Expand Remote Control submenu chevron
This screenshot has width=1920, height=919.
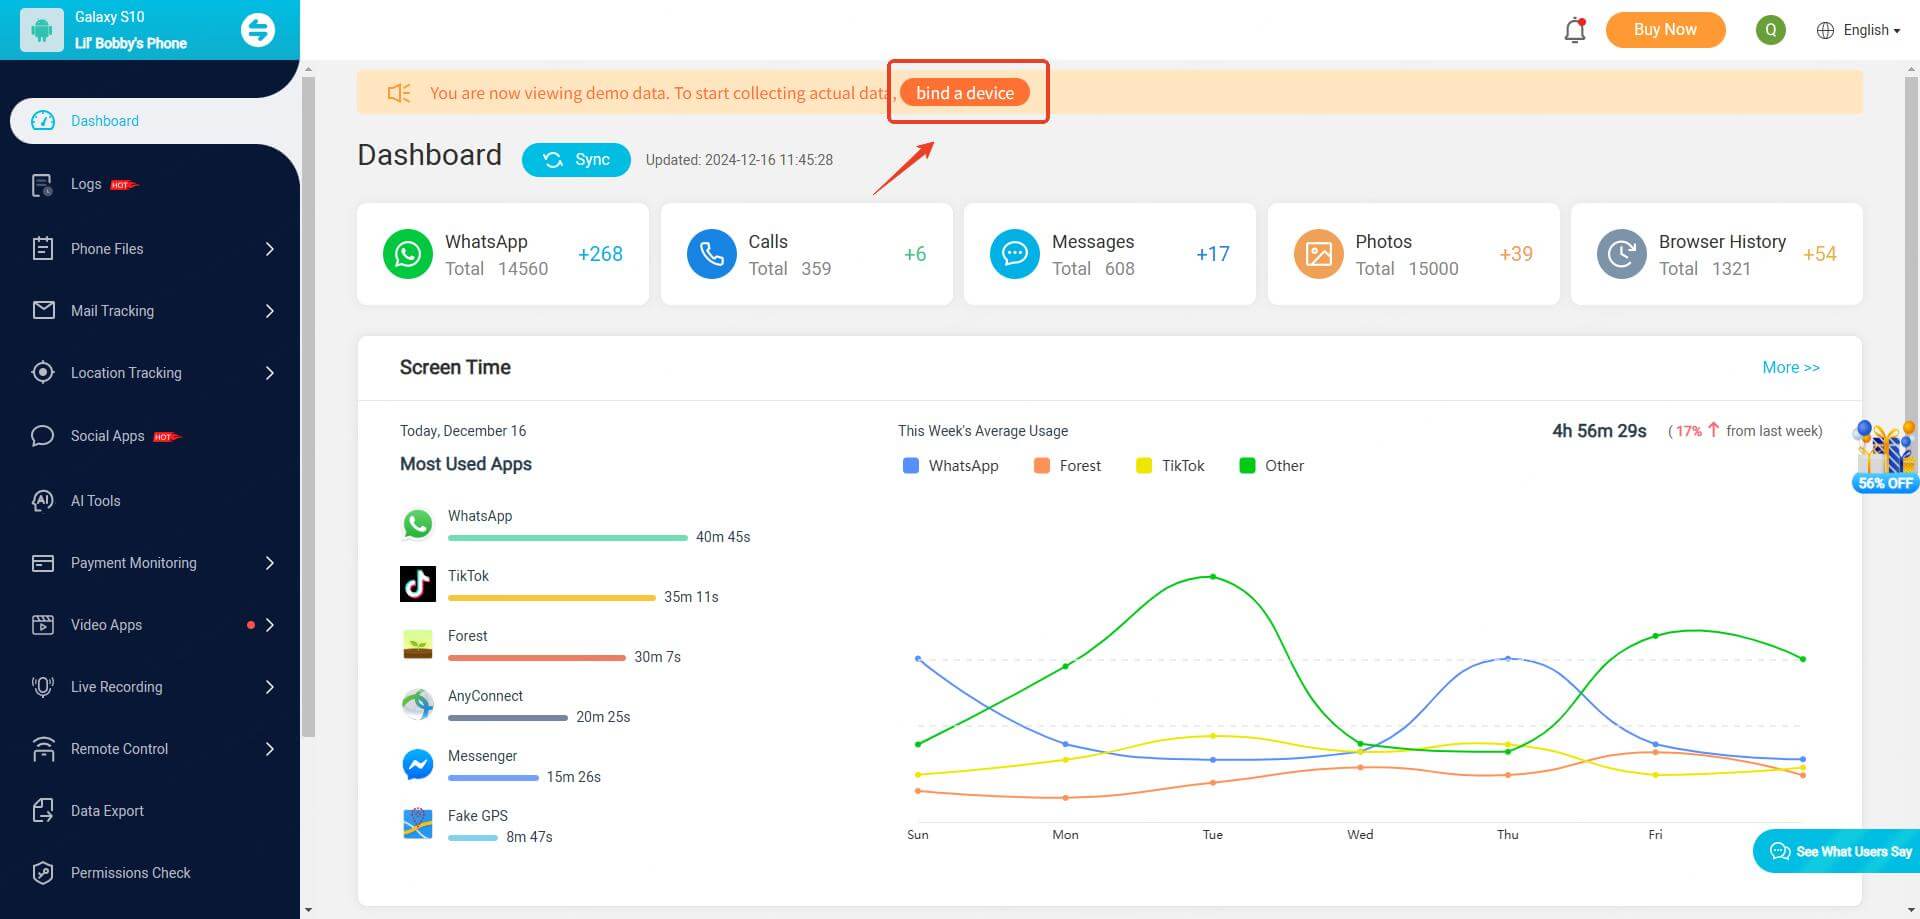tap(269, 749)
